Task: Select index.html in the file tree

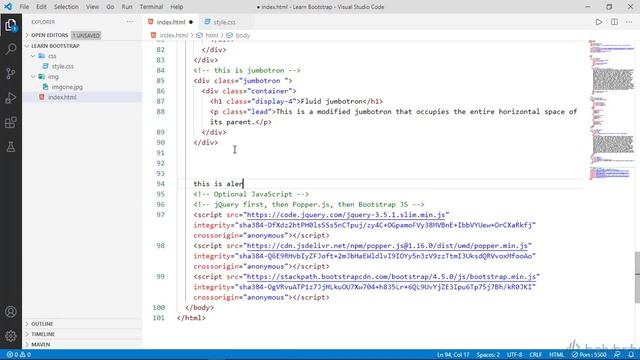Action: click(62, 97)
